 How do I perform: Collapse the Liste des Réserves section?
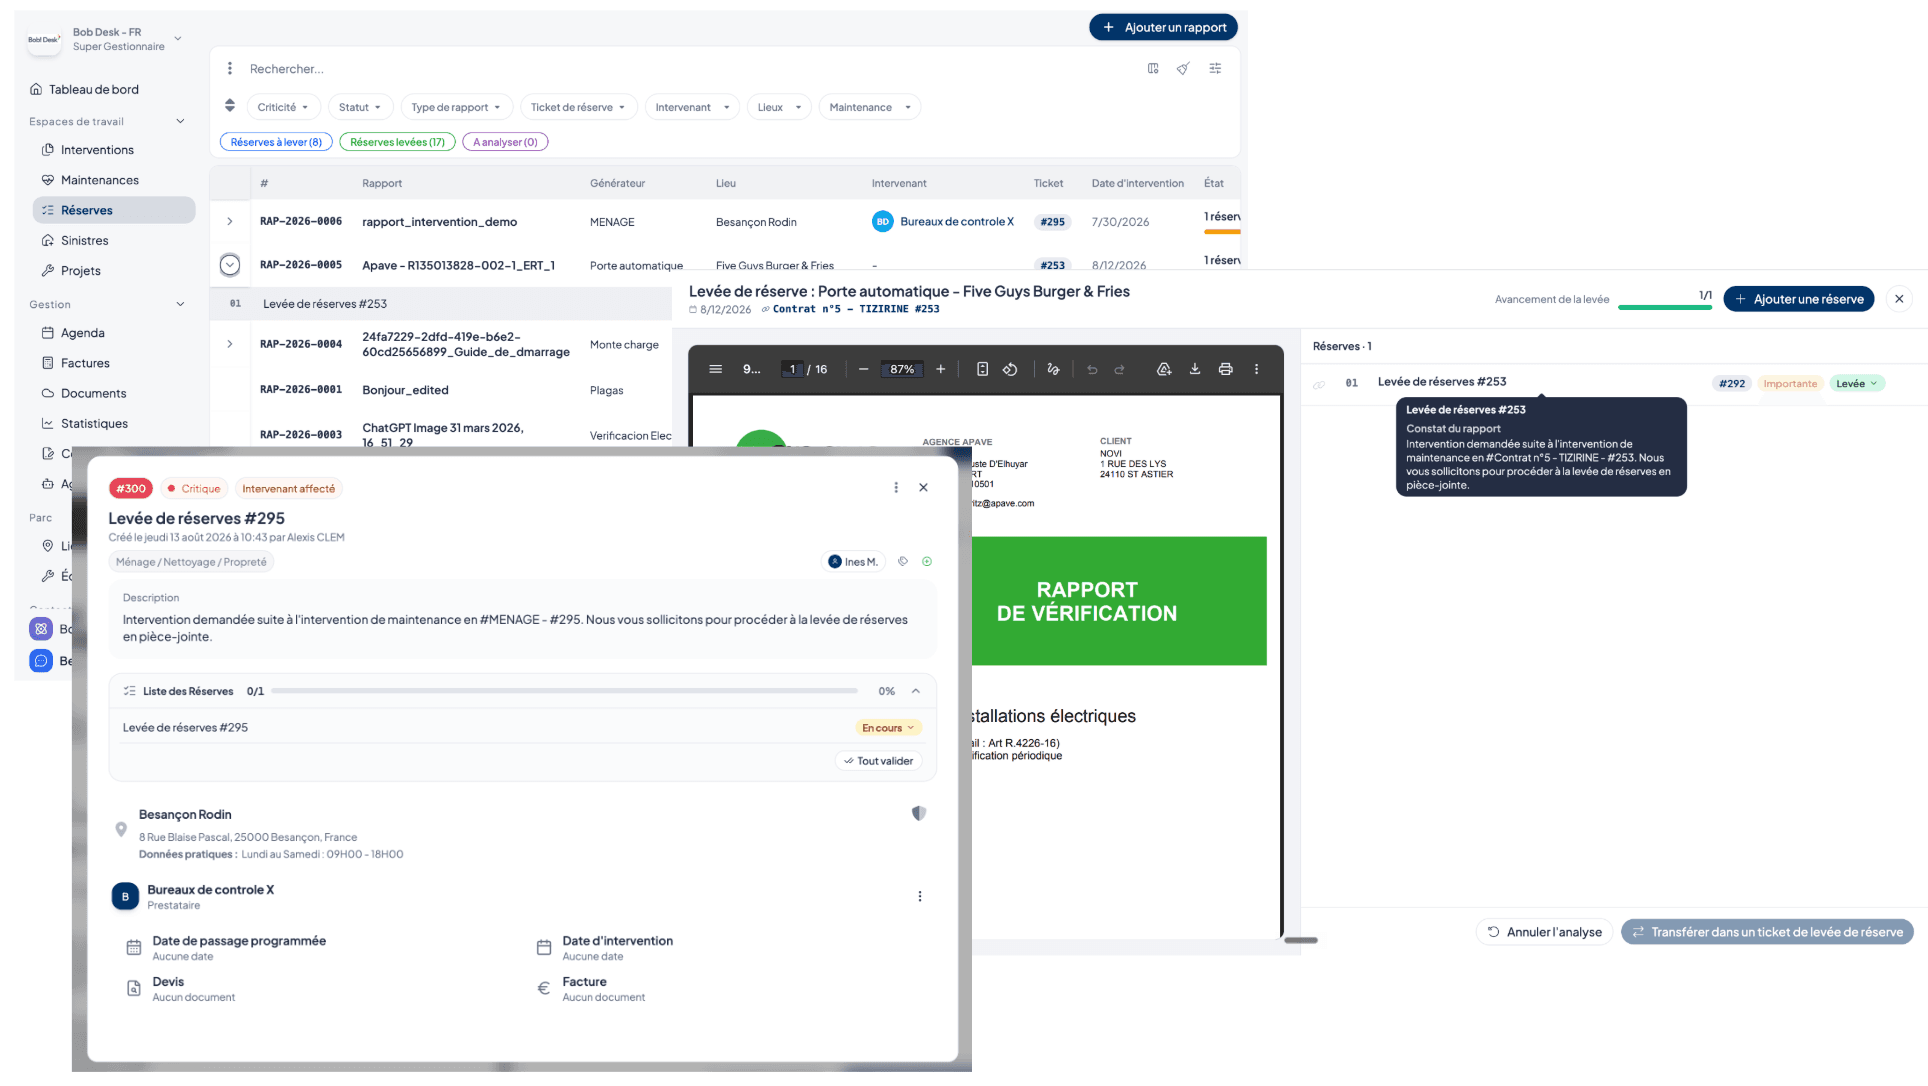(915, 691)
